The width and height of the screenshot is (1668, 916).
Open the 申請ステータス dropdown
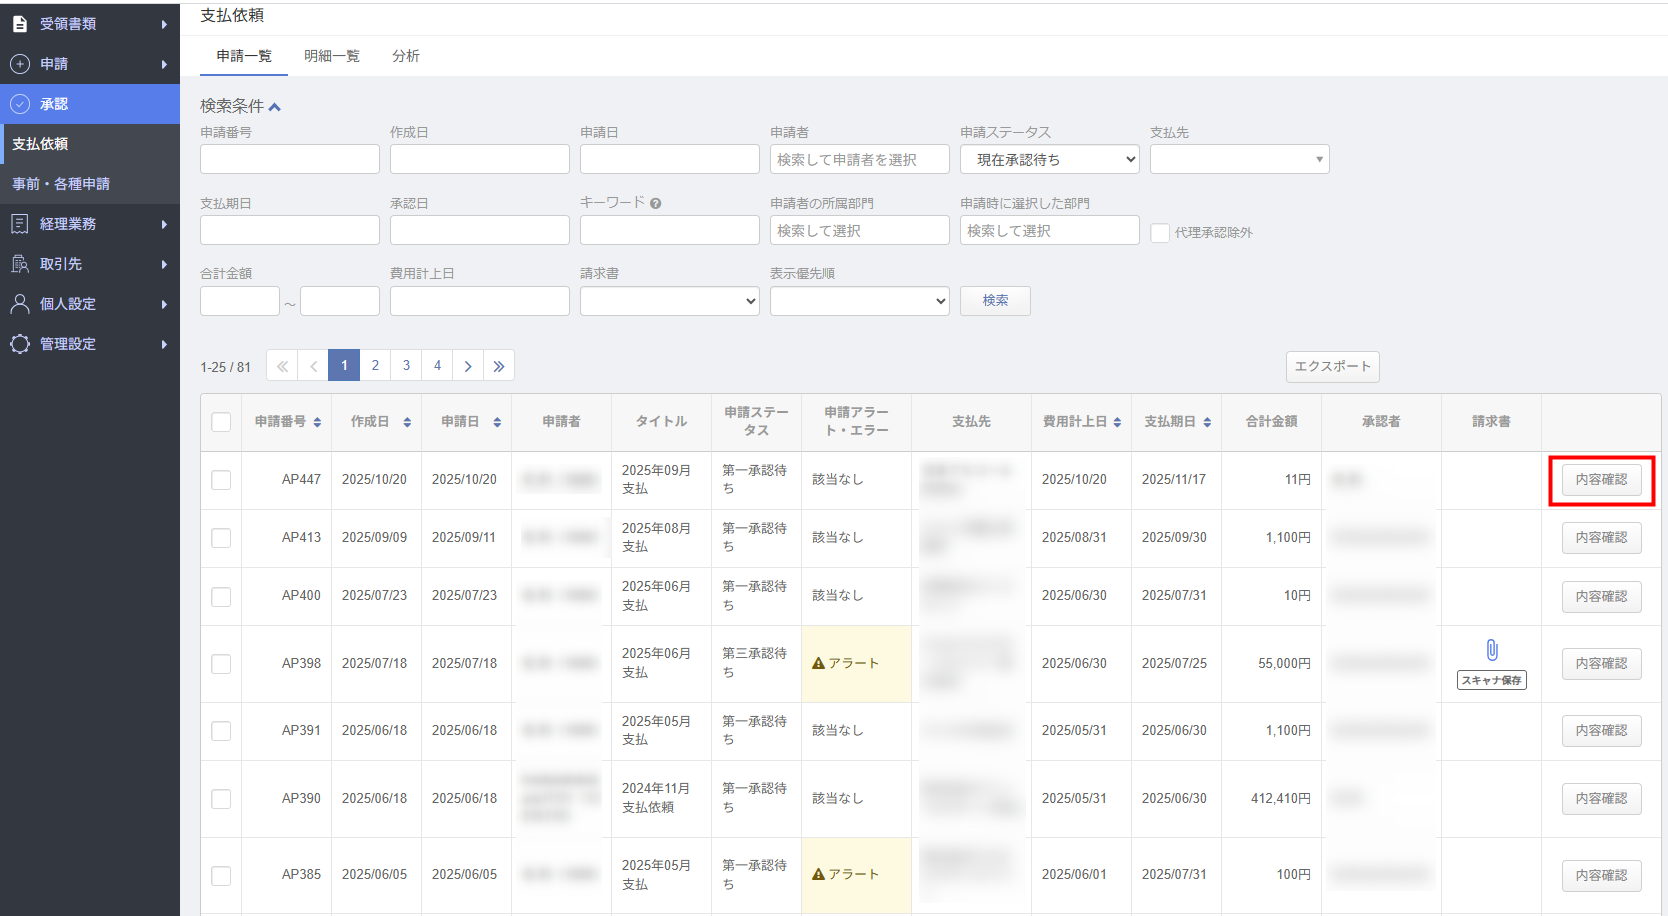[1049, 160]
